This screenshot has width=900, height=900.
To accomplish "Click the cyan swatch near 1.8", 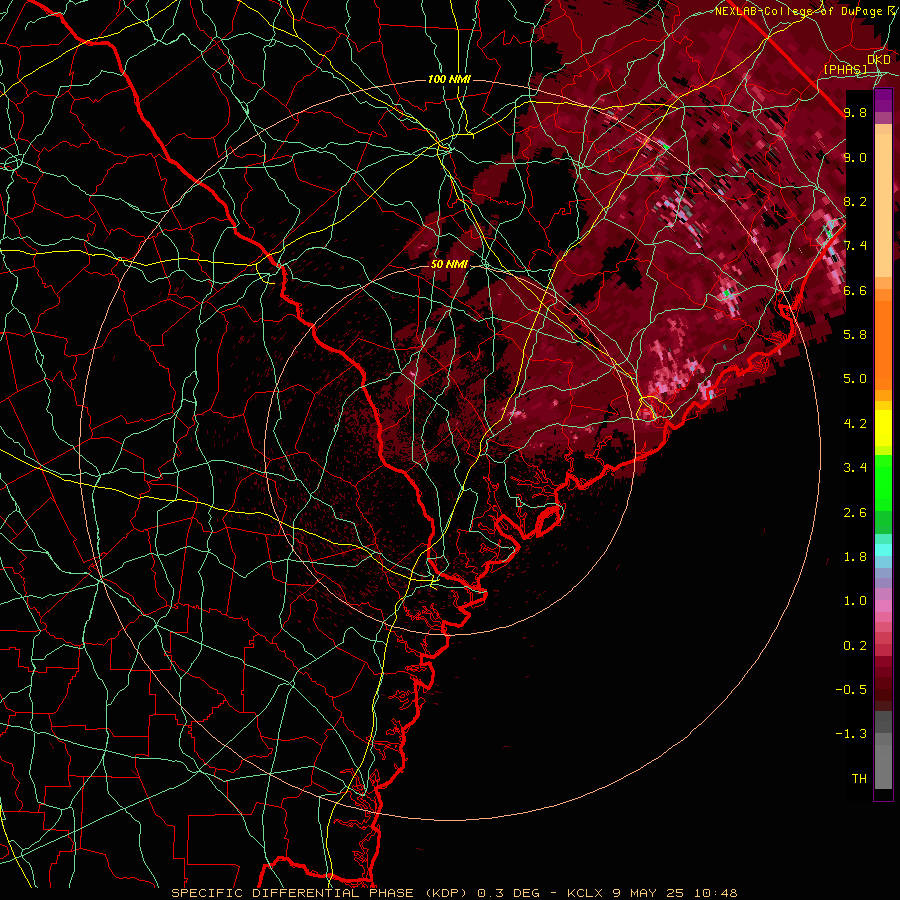I will [883, 550].
